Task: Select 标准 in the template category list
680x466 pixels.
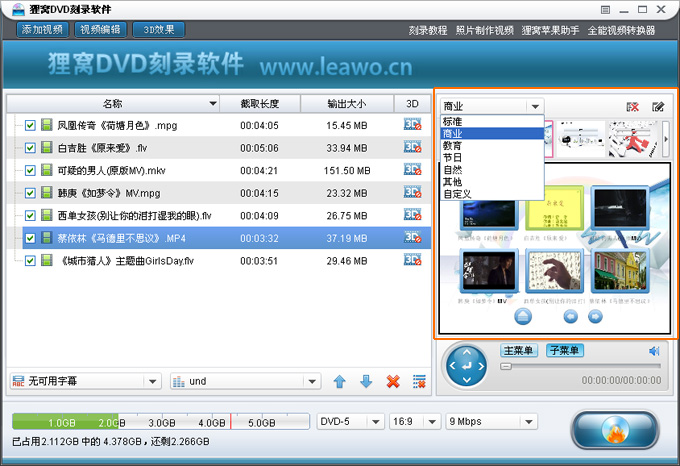Action: tap(492, 121)
